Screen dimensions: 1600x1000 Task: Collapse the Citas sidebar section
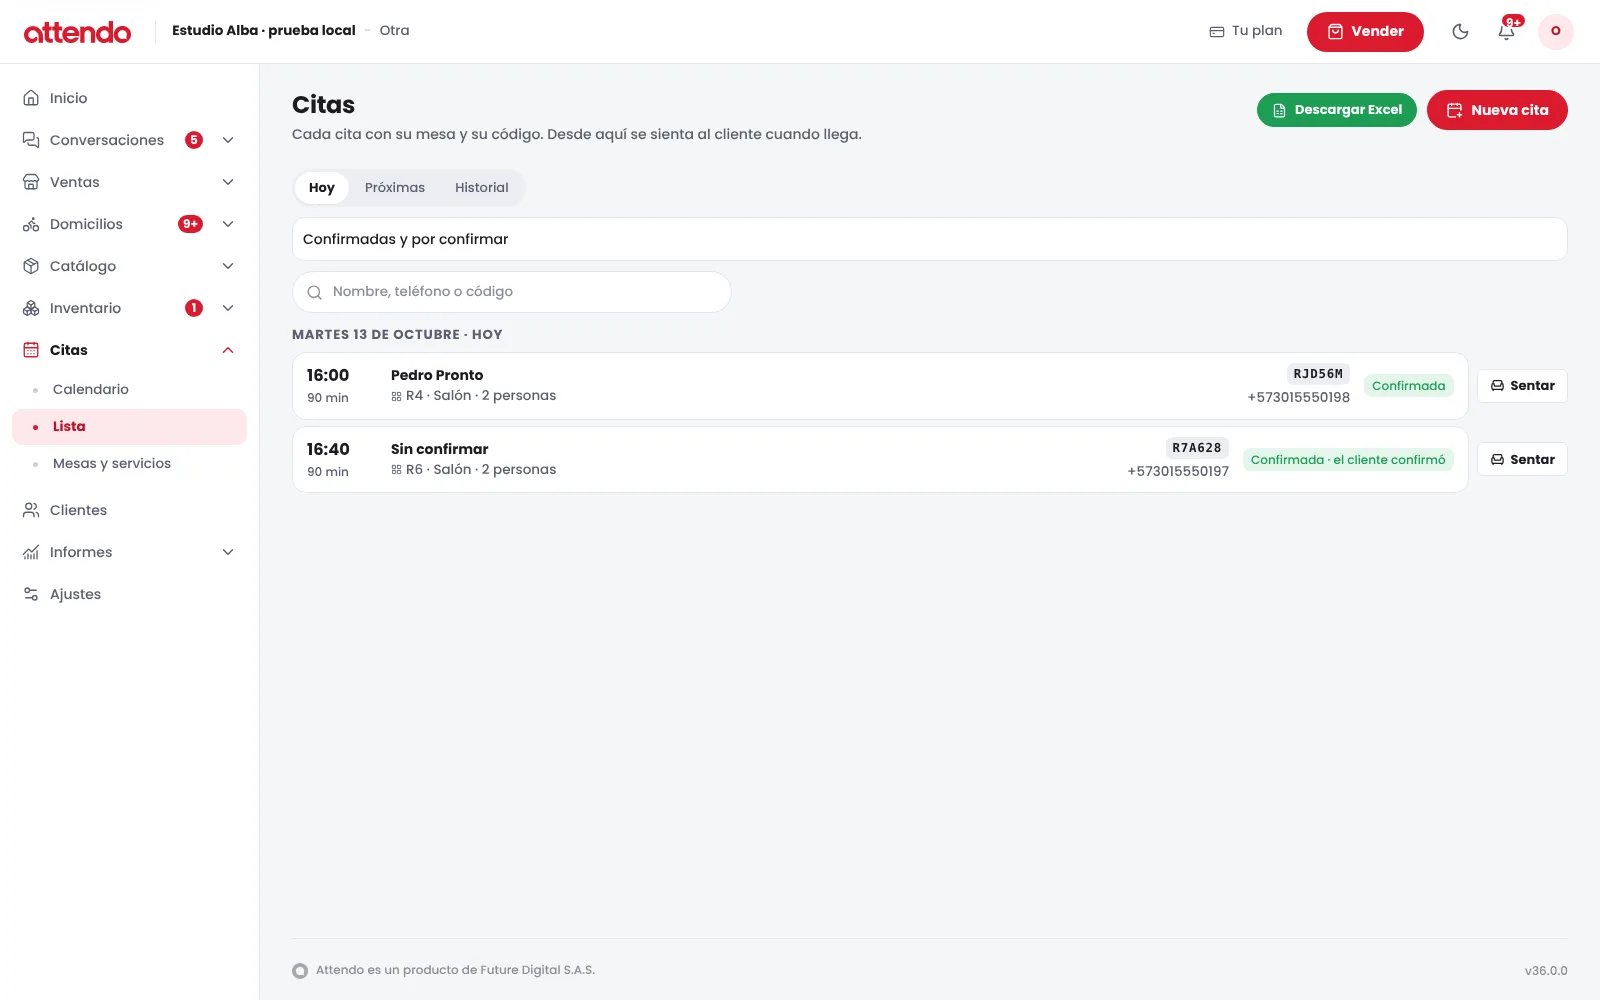point(228,350)
